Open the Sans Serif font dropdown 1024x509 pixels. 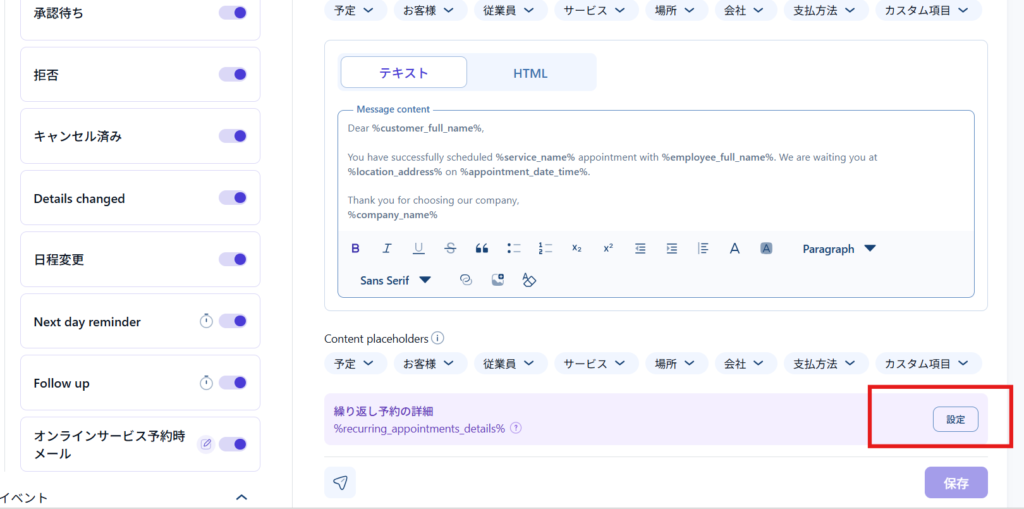click(395, 280)
